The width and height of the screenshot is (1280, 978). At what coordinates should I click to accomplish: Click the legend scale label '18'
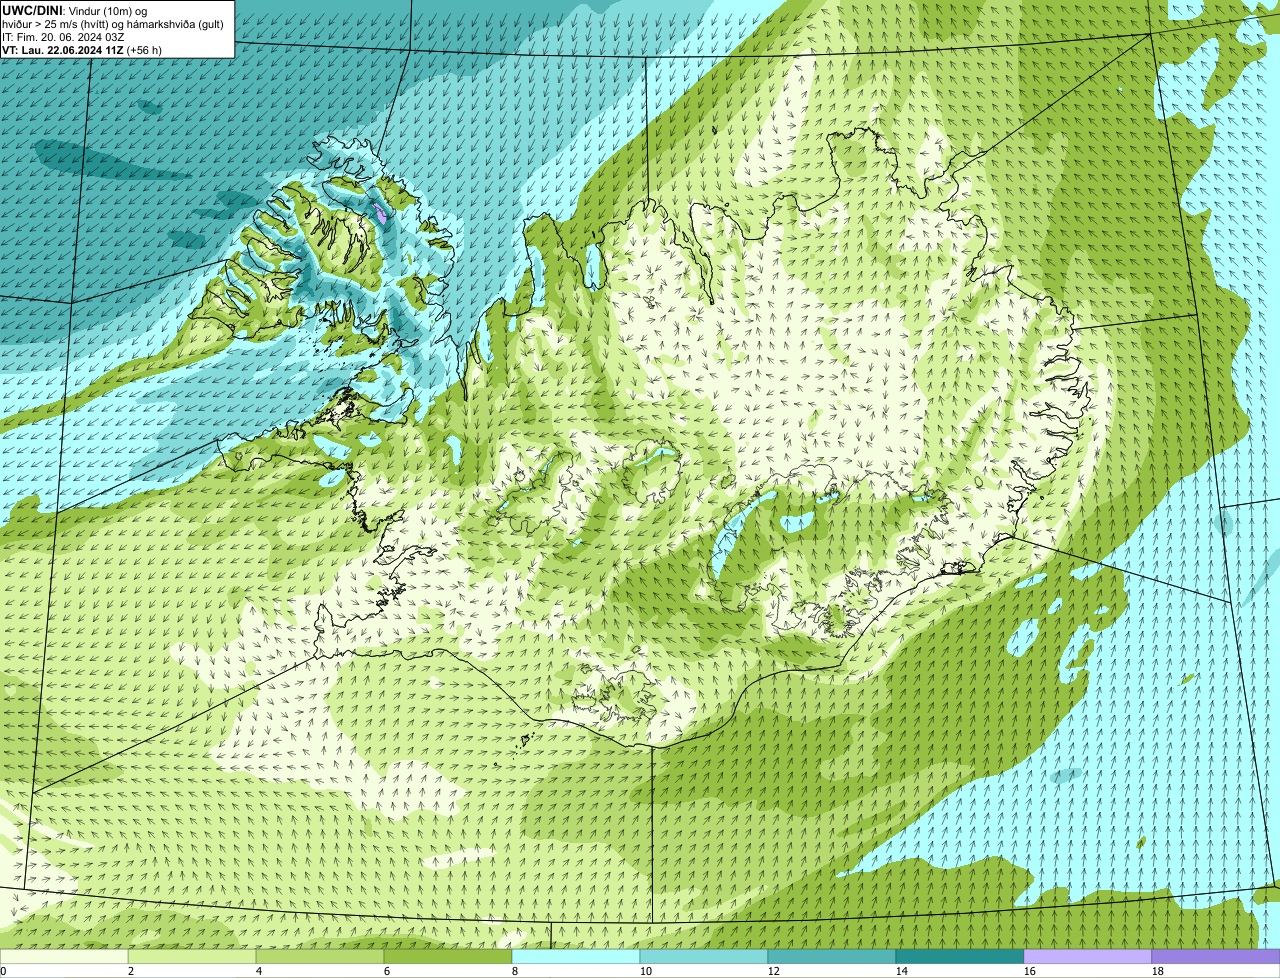tap(1157, 971)
